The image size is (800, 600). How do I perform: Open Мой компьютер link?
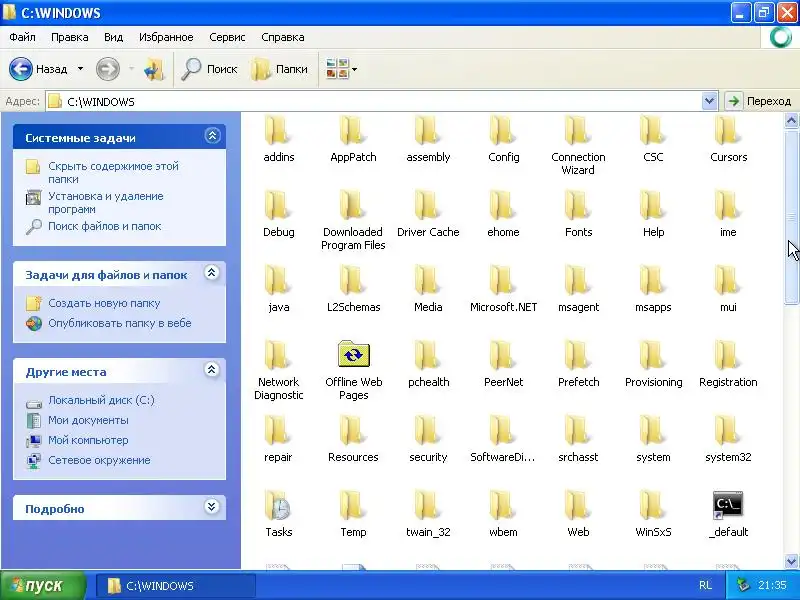pyautogui.click(x=88, y=440)
